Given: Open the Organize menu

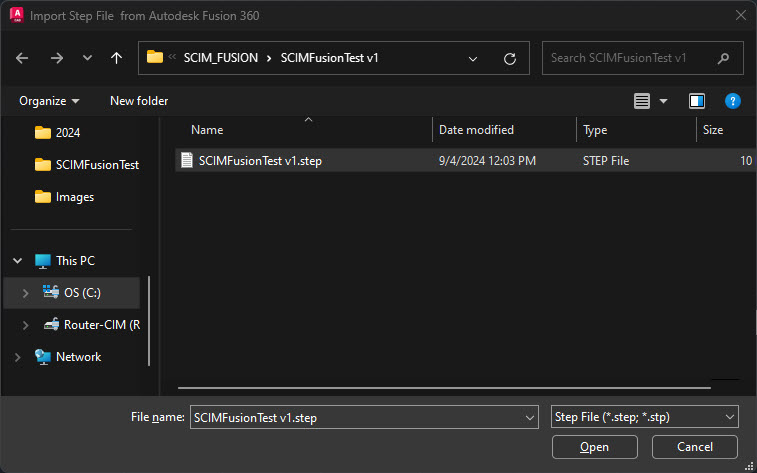Looking at the screenshot, I should pyautogui.click(x=49, y=101).
